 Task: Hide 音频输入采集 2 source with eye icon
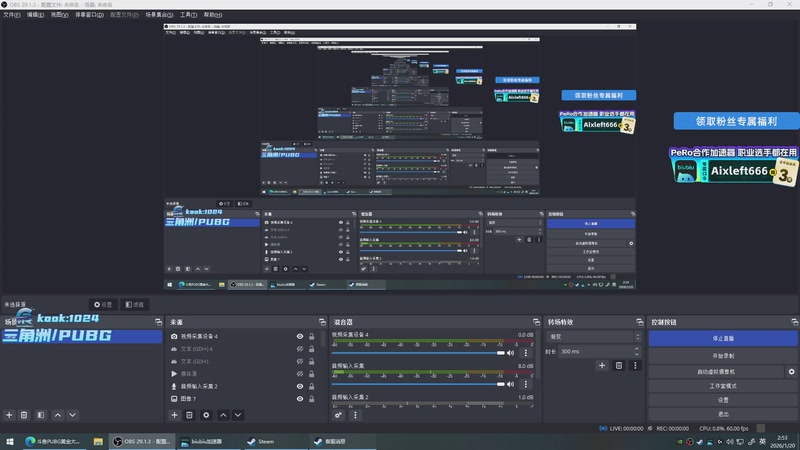[300, 386]
